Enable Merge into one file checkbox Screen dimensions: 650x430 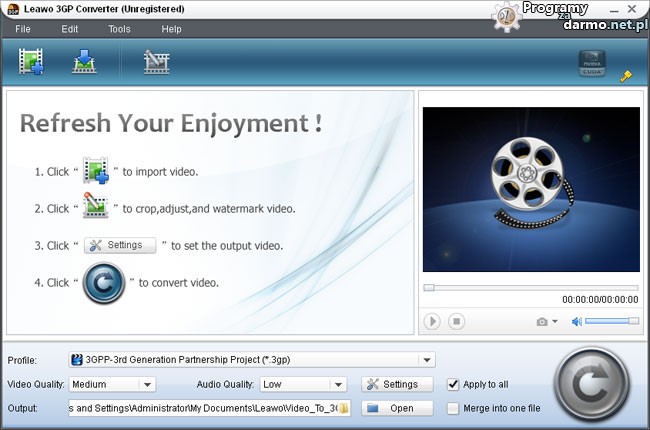coord(454,408)
